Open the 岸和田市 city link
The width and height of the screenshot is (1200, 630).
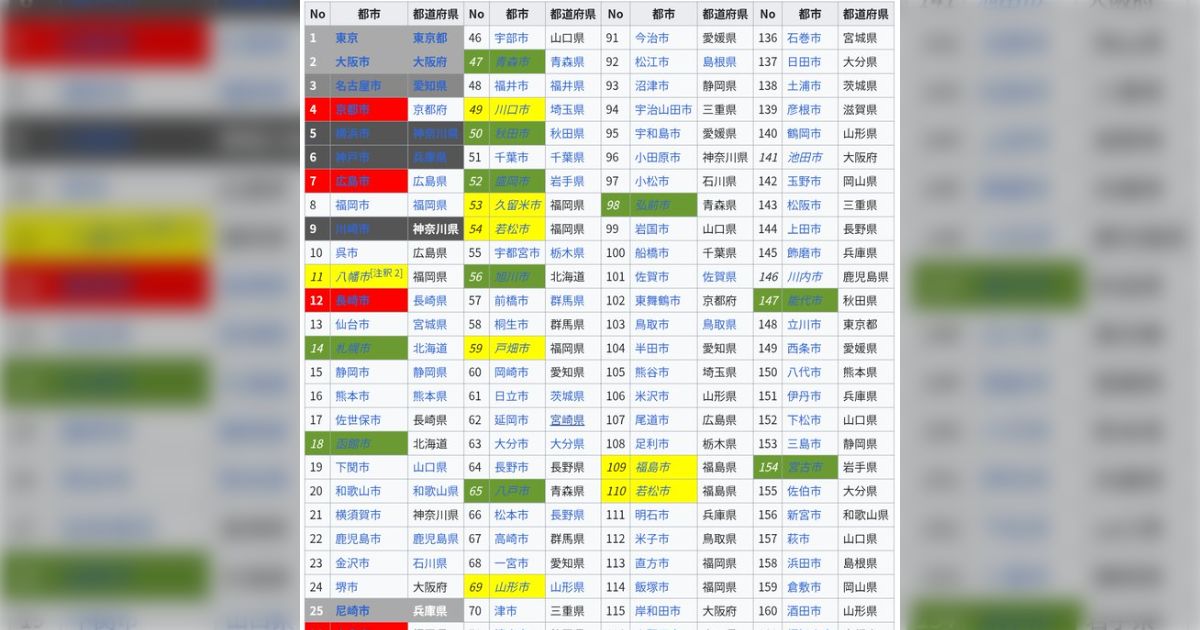click(x=658, y=611)
